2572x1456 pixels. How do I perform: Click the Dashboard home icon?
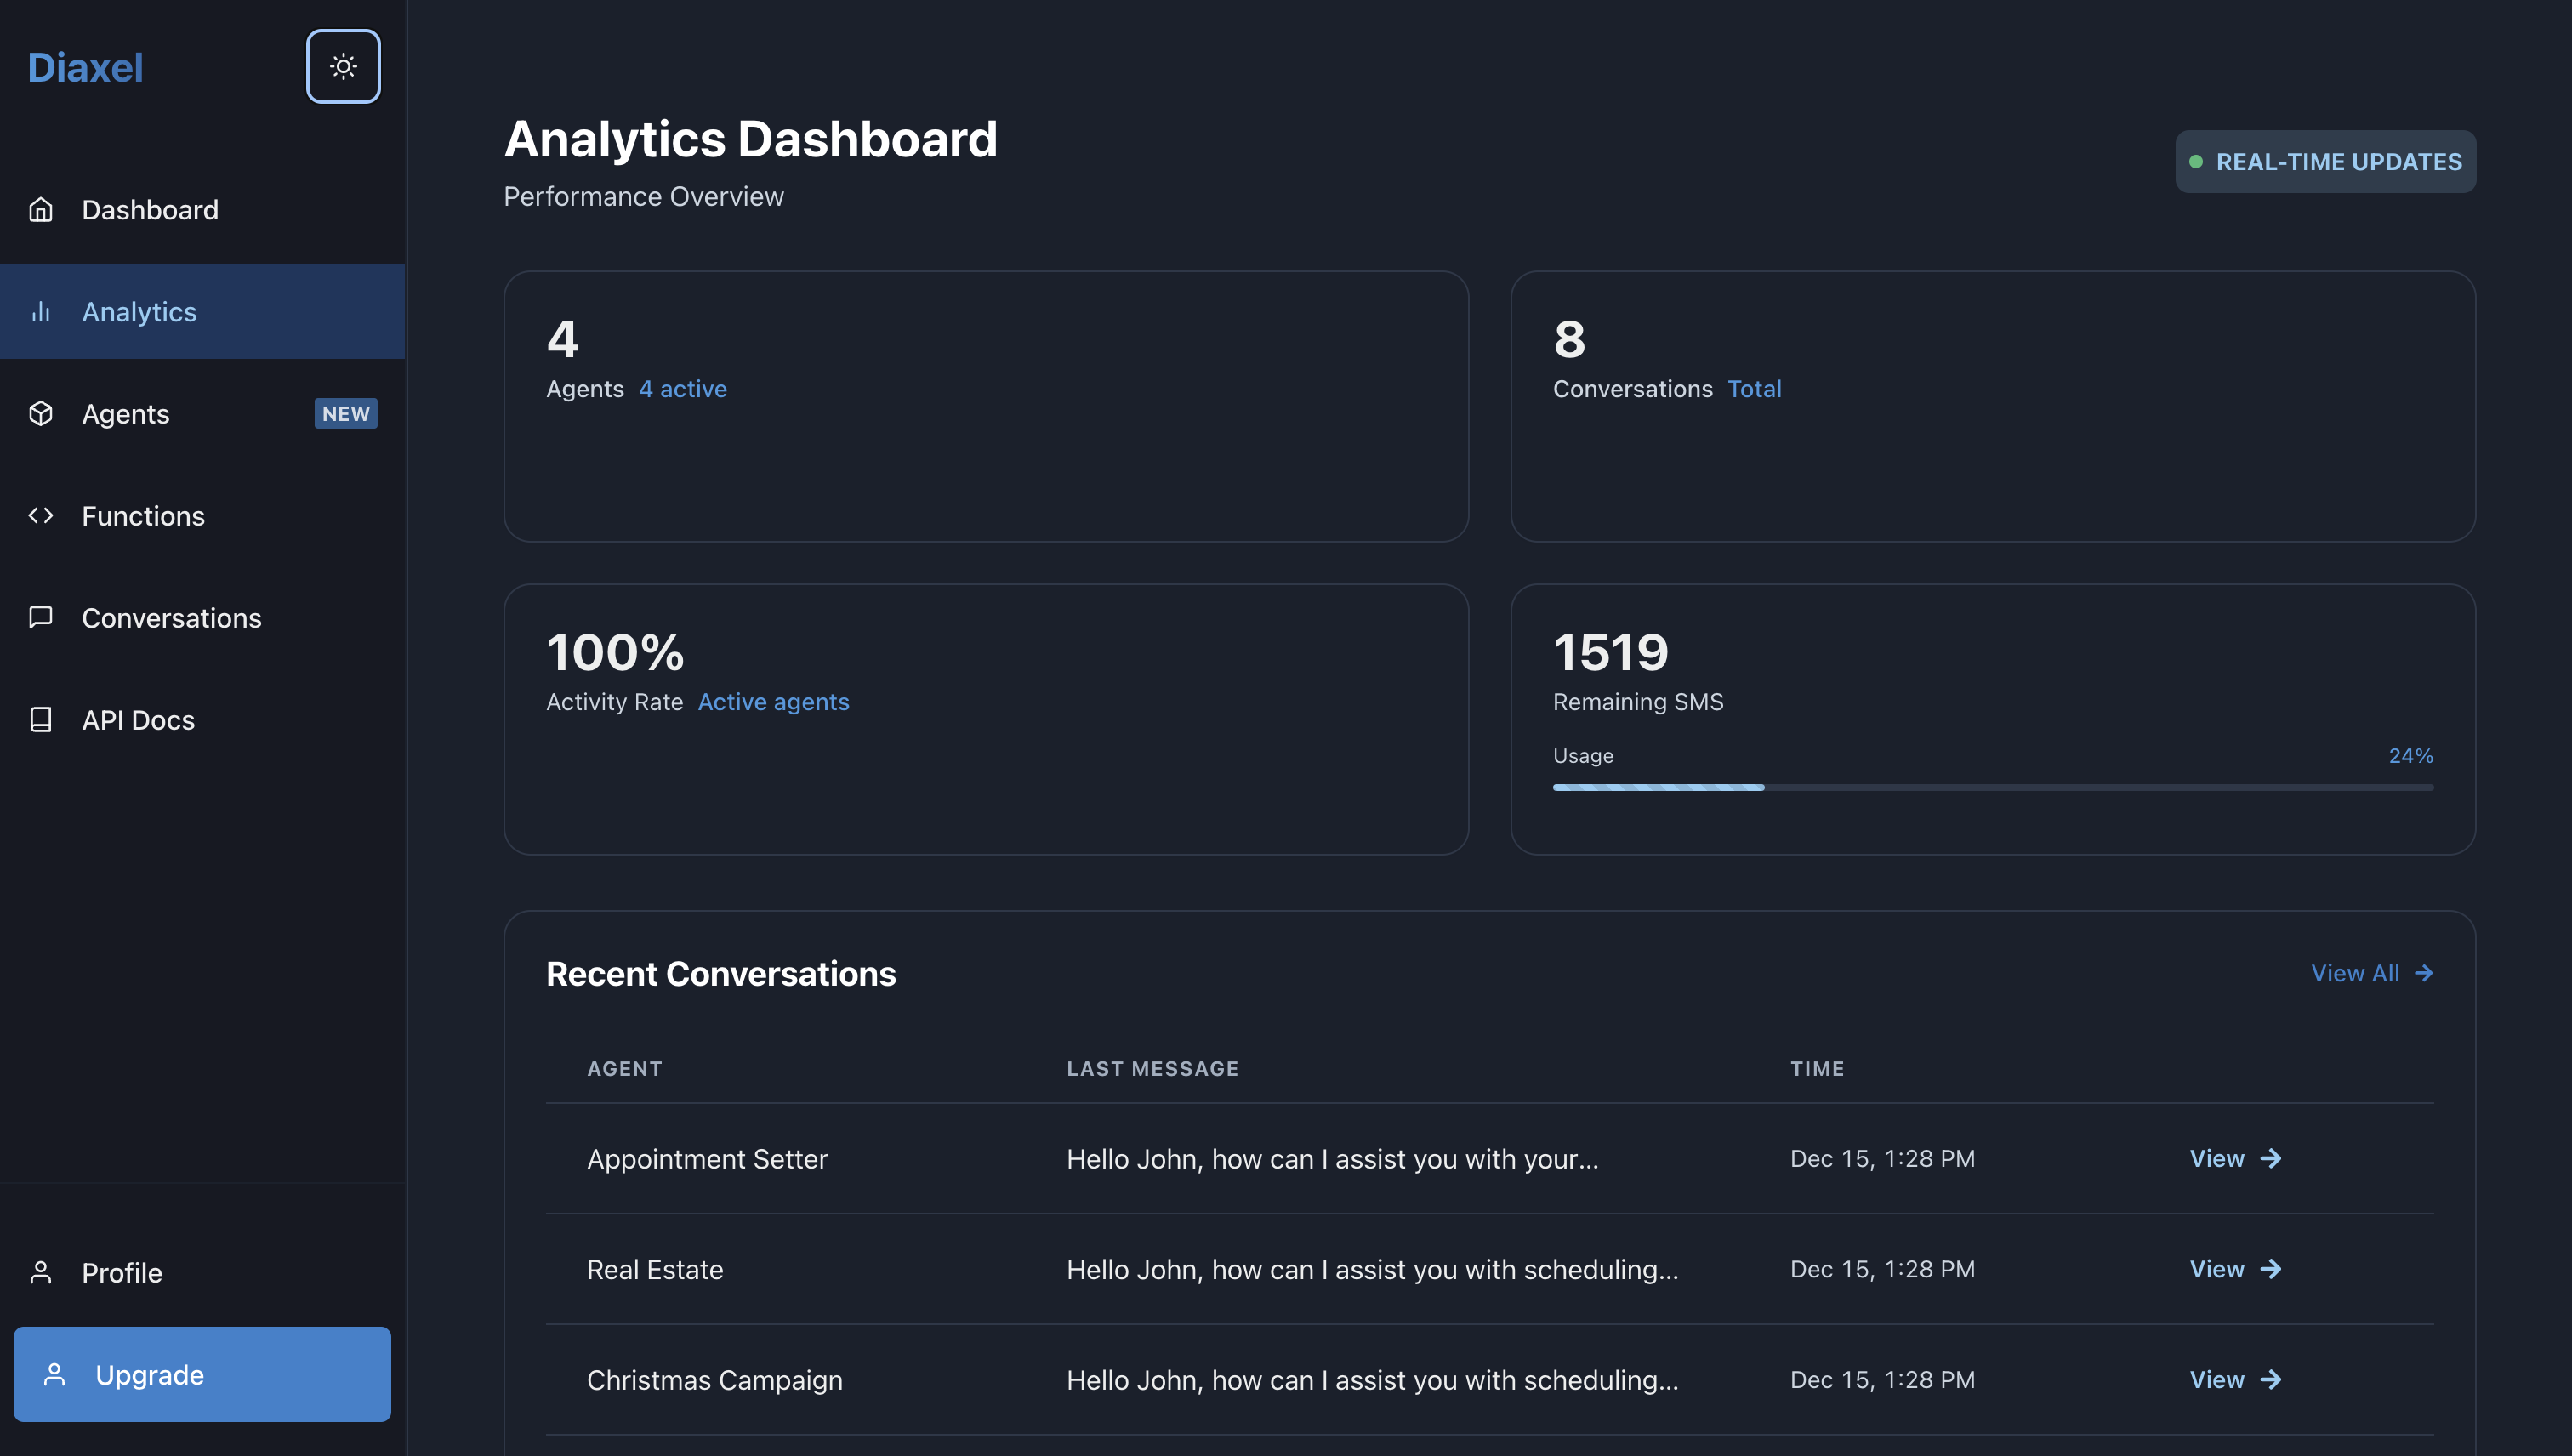tap(41, 210)
